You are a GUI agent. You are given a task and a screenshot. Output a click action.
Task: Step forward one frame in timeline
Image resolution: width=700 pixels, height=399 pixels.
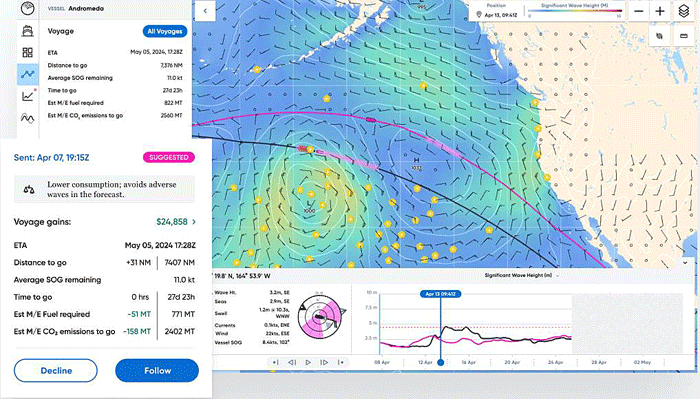point(325,362)
